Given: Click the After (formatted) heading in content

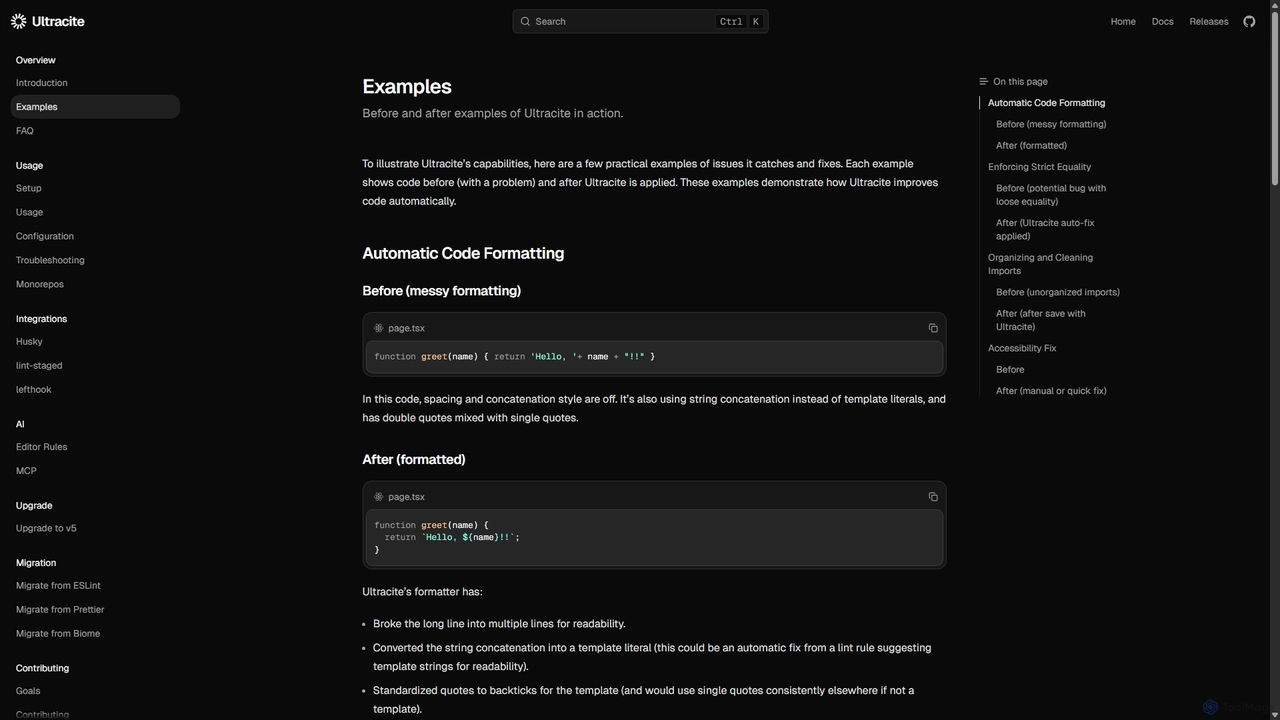Looking at the screenshot, I should (414, 460).
